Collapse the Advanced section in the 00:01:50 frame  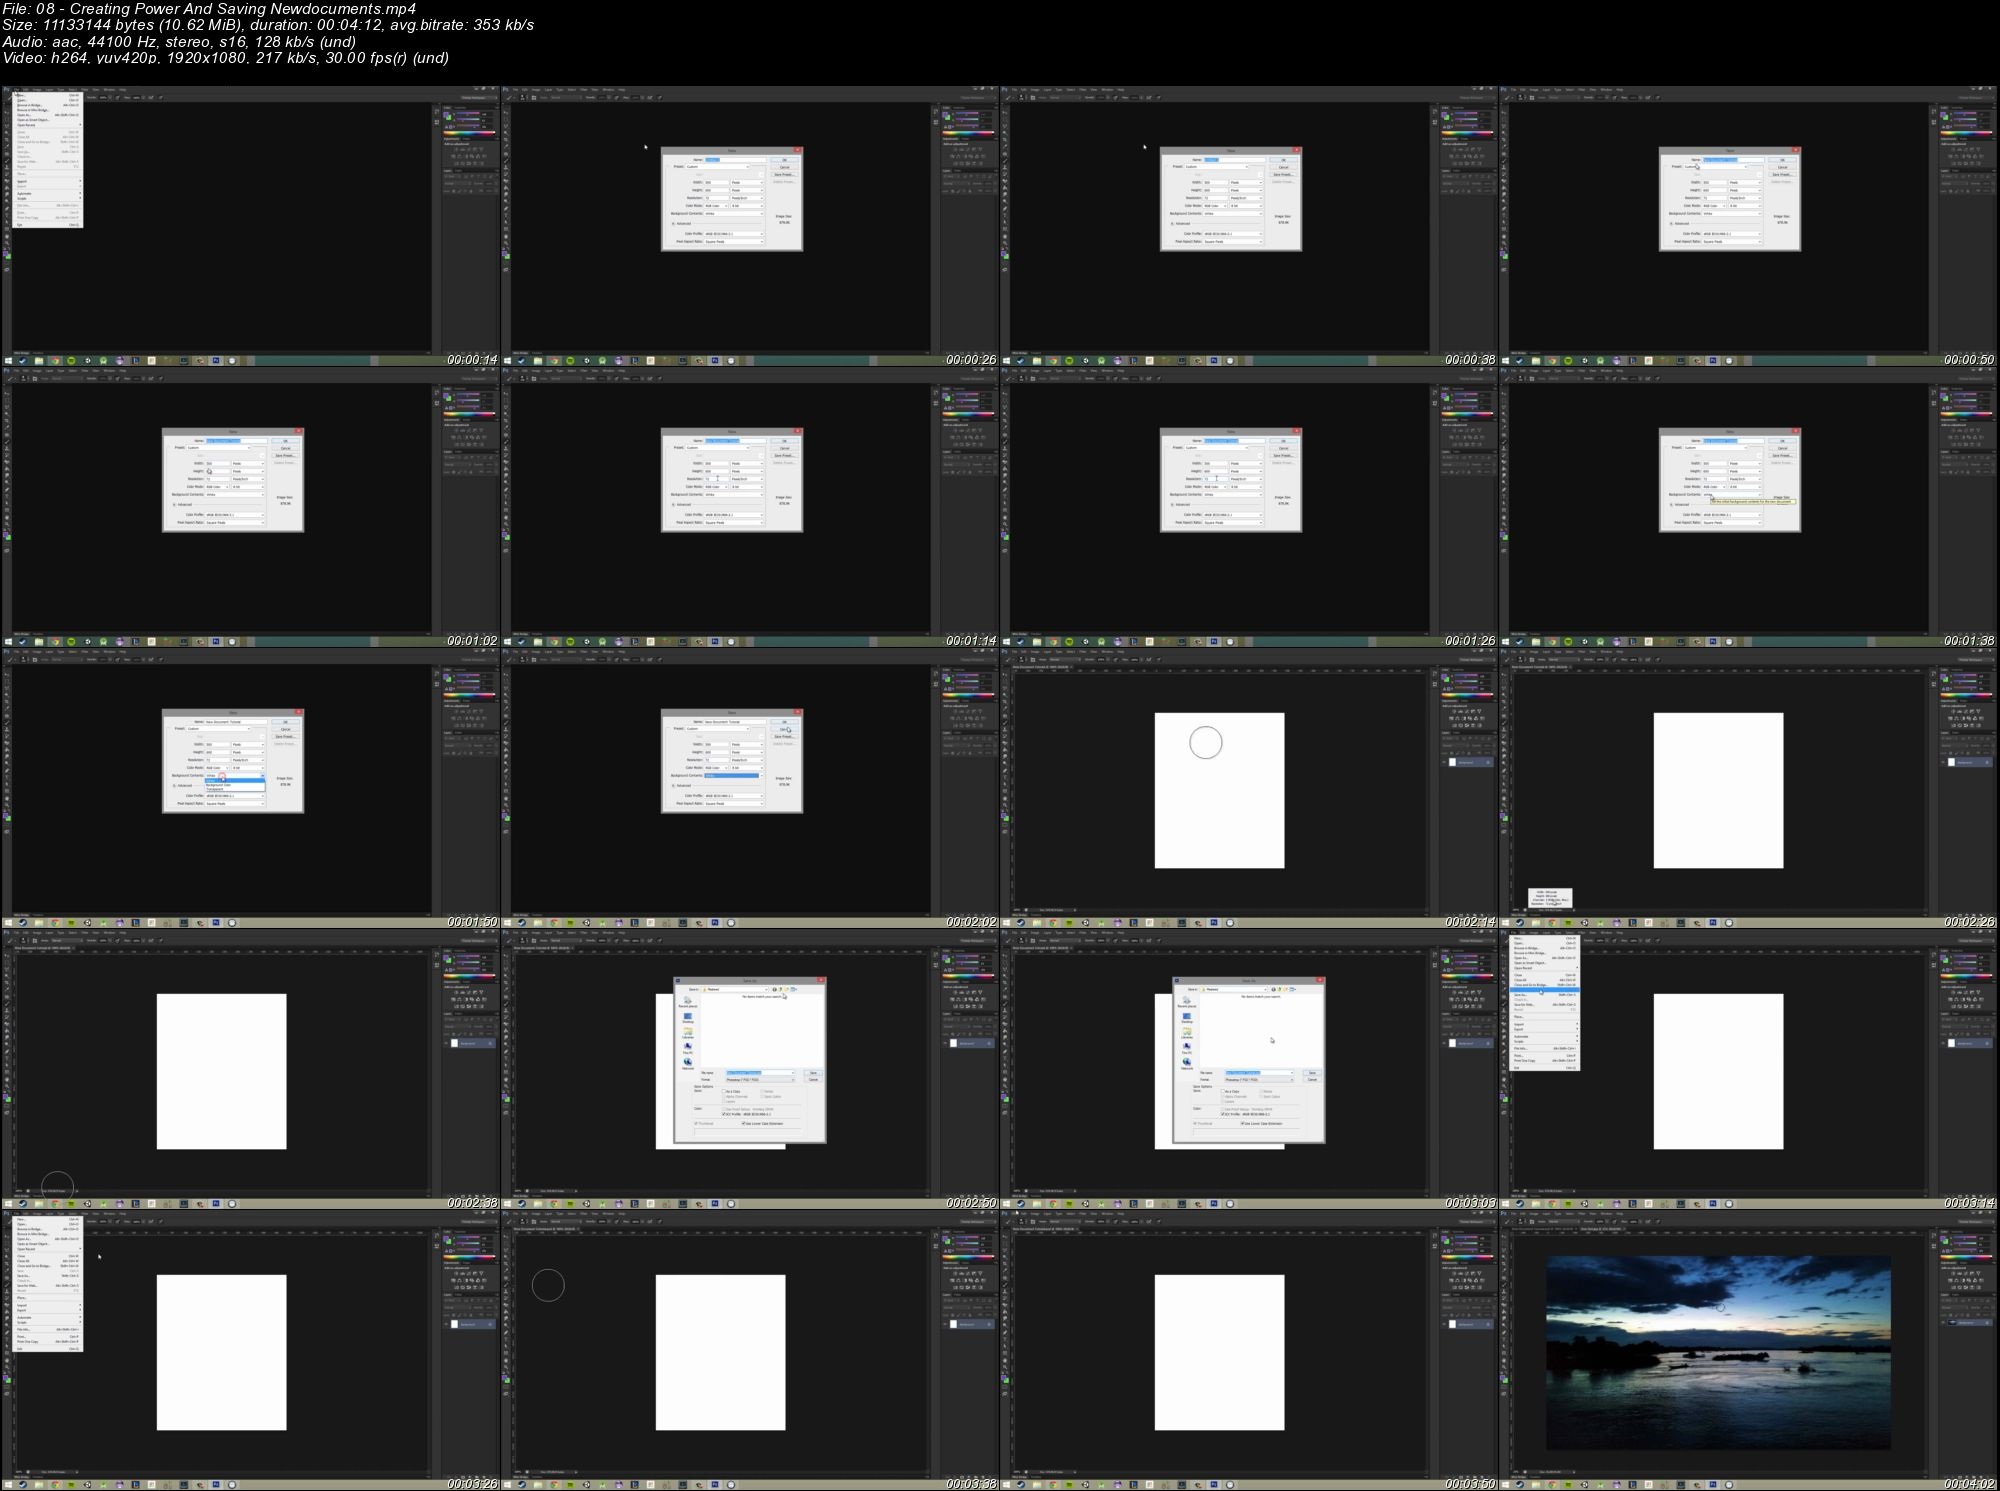click(174, 786)
